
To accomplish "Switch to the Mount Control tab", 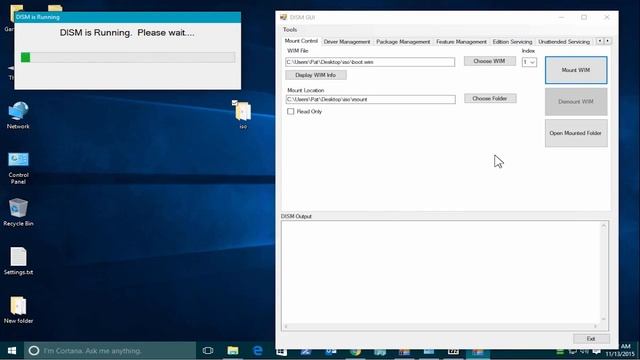I will [x=301, y=41].
